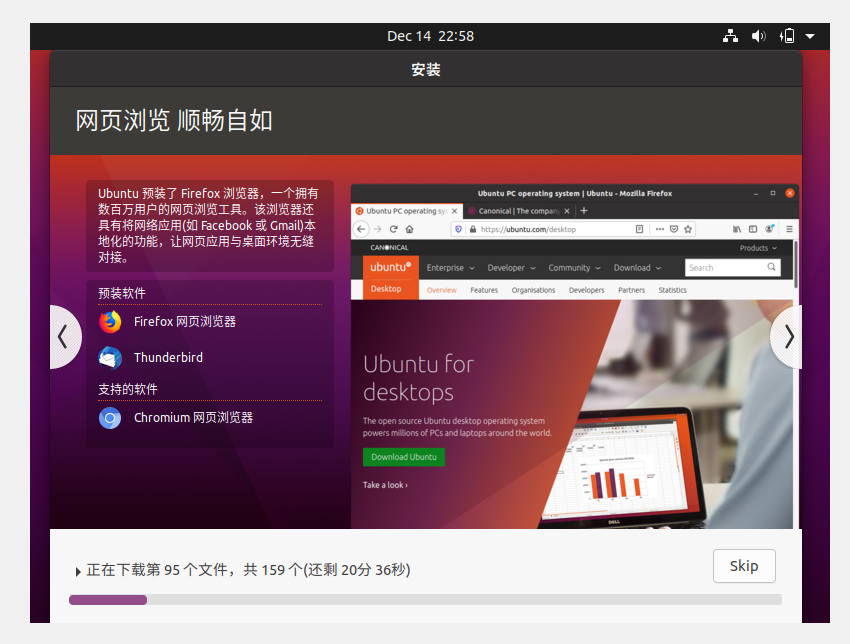This screenshot has height=644, width=850.
Task: Click the installation progress bar
Action: (425, 600)
